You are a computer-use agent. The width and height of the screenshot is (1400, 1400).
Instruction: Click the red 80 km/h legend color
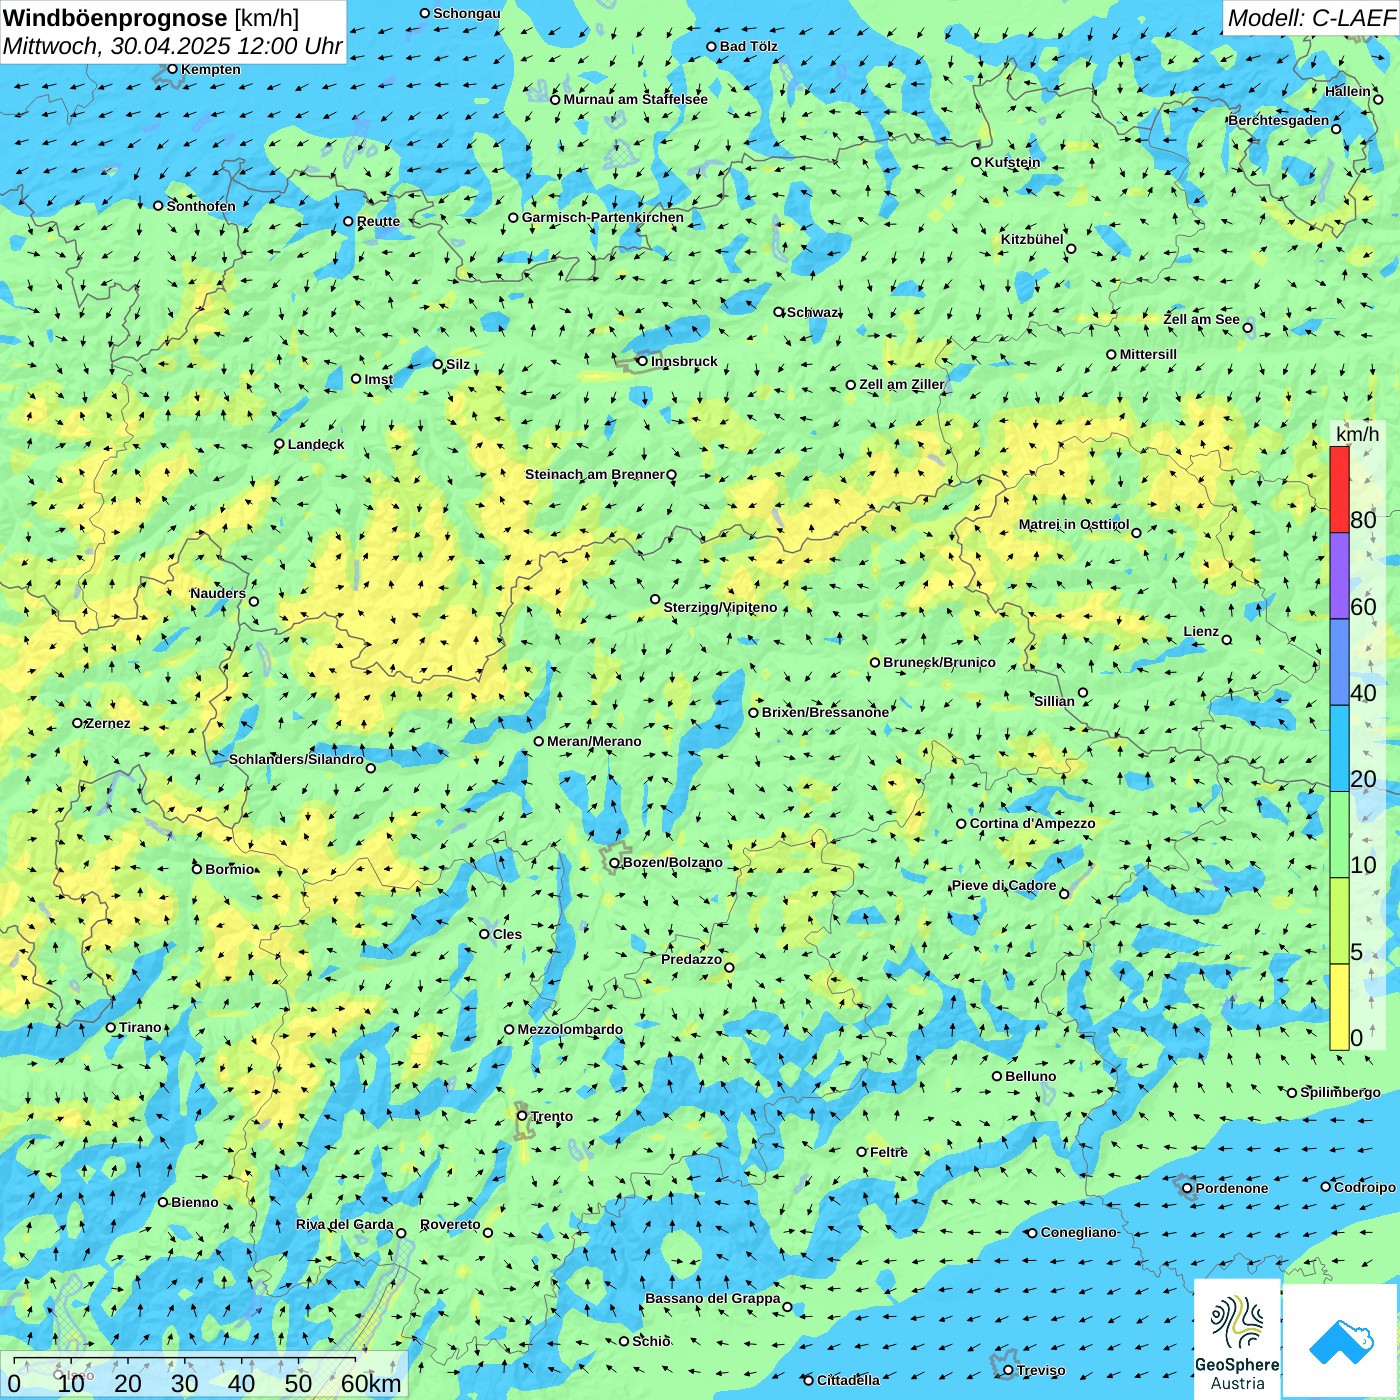pos(1339,489)
